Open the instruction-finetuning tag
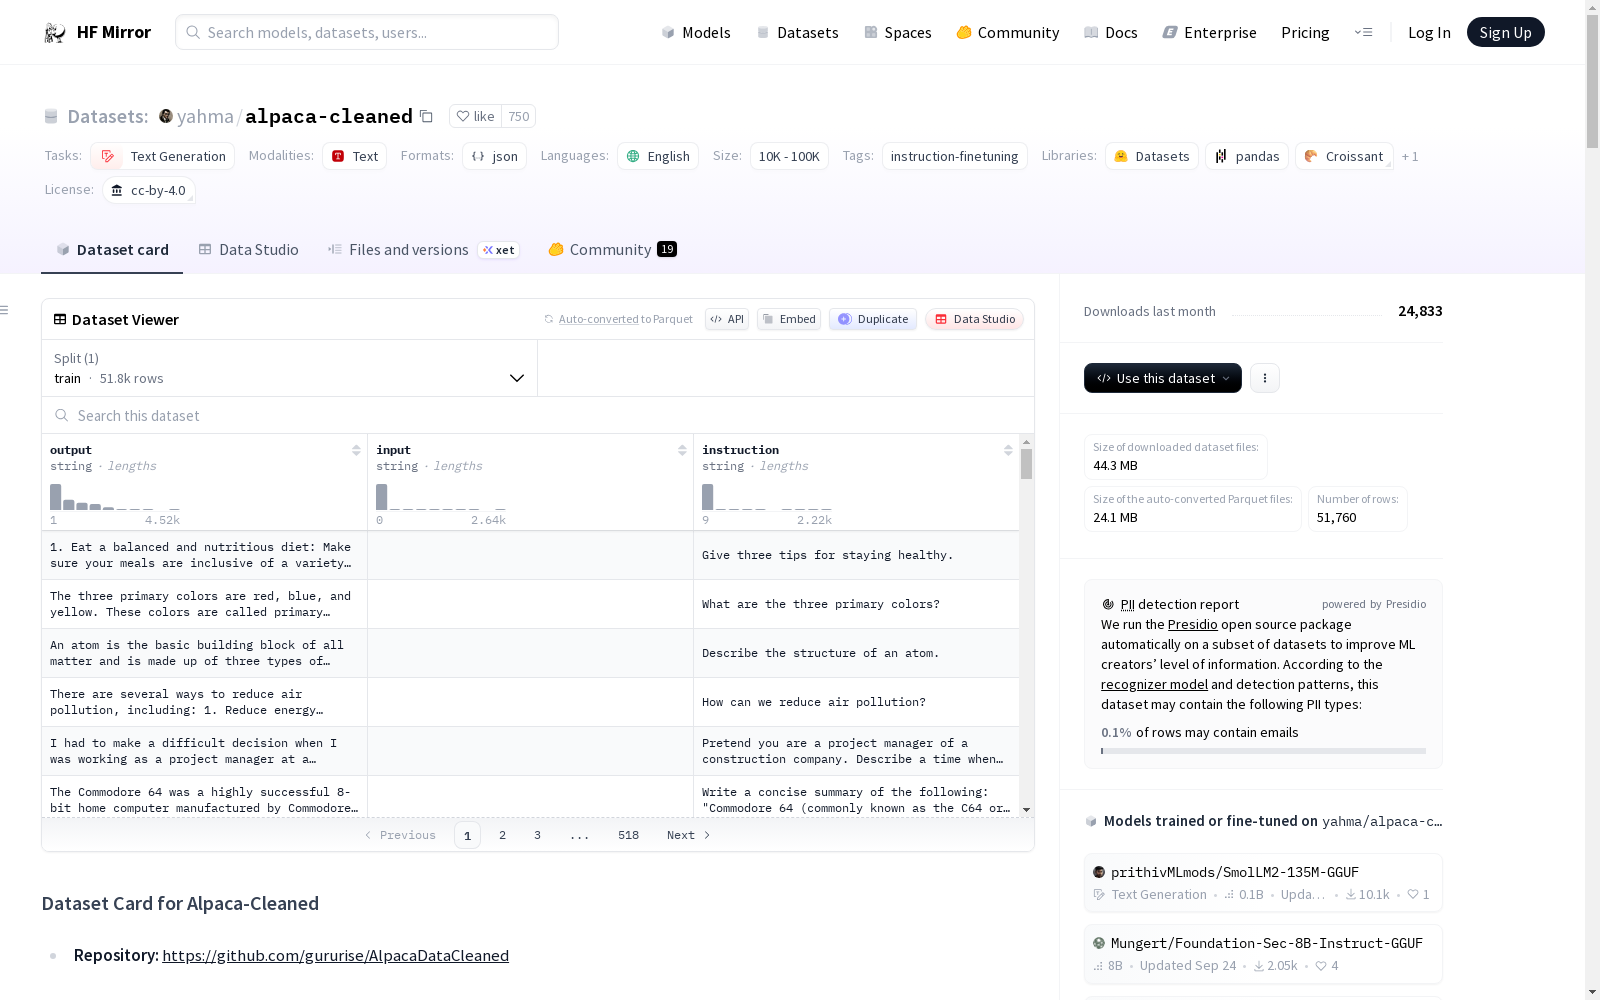The width and height of the screenshot is (1600, 1000). point(954,156)
